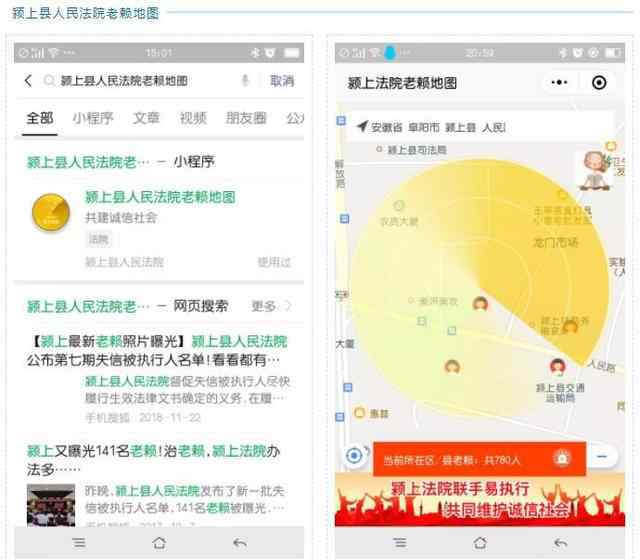The height and width of the screenshot is (560, 640).
Task: Tap the microphone voice search icon
Action: tap(245, 80)
